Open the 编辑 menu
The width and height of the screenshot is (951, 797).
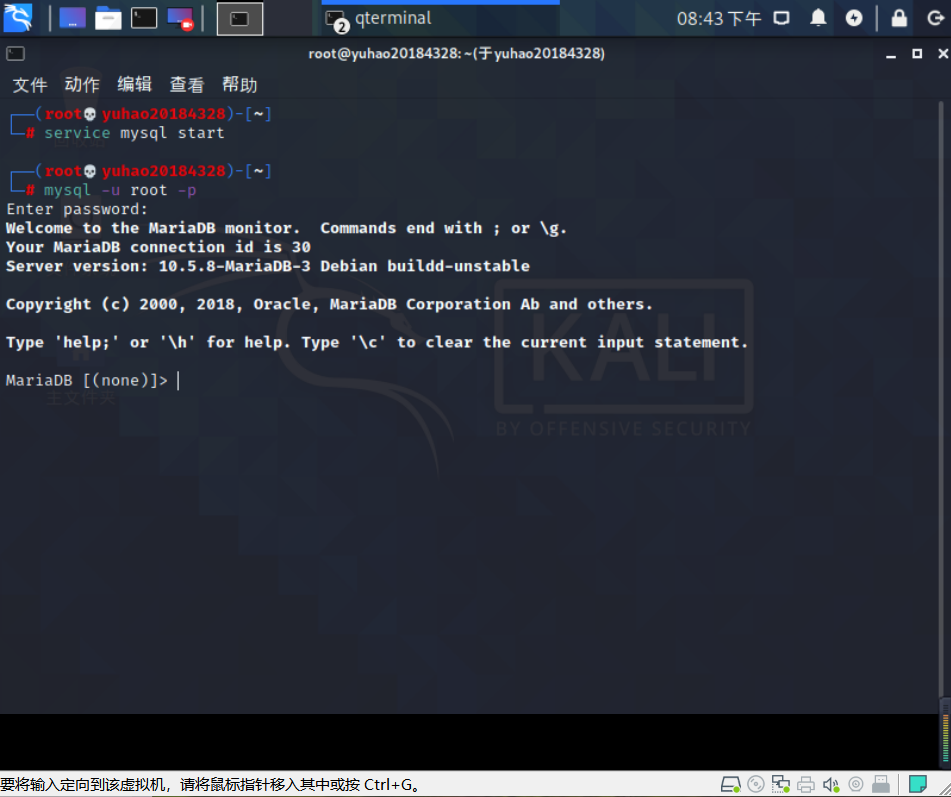[135, 85]
